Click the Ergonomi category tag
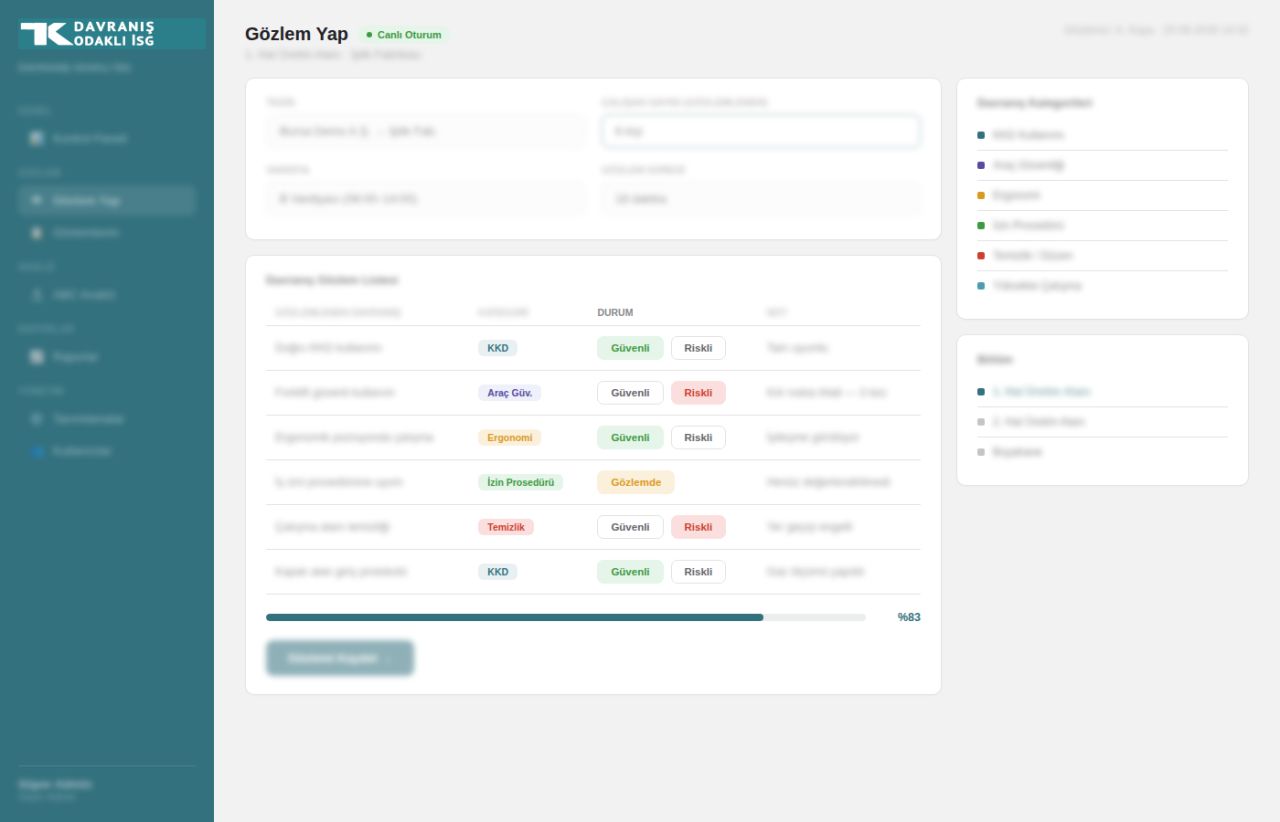 click(509, 438)
